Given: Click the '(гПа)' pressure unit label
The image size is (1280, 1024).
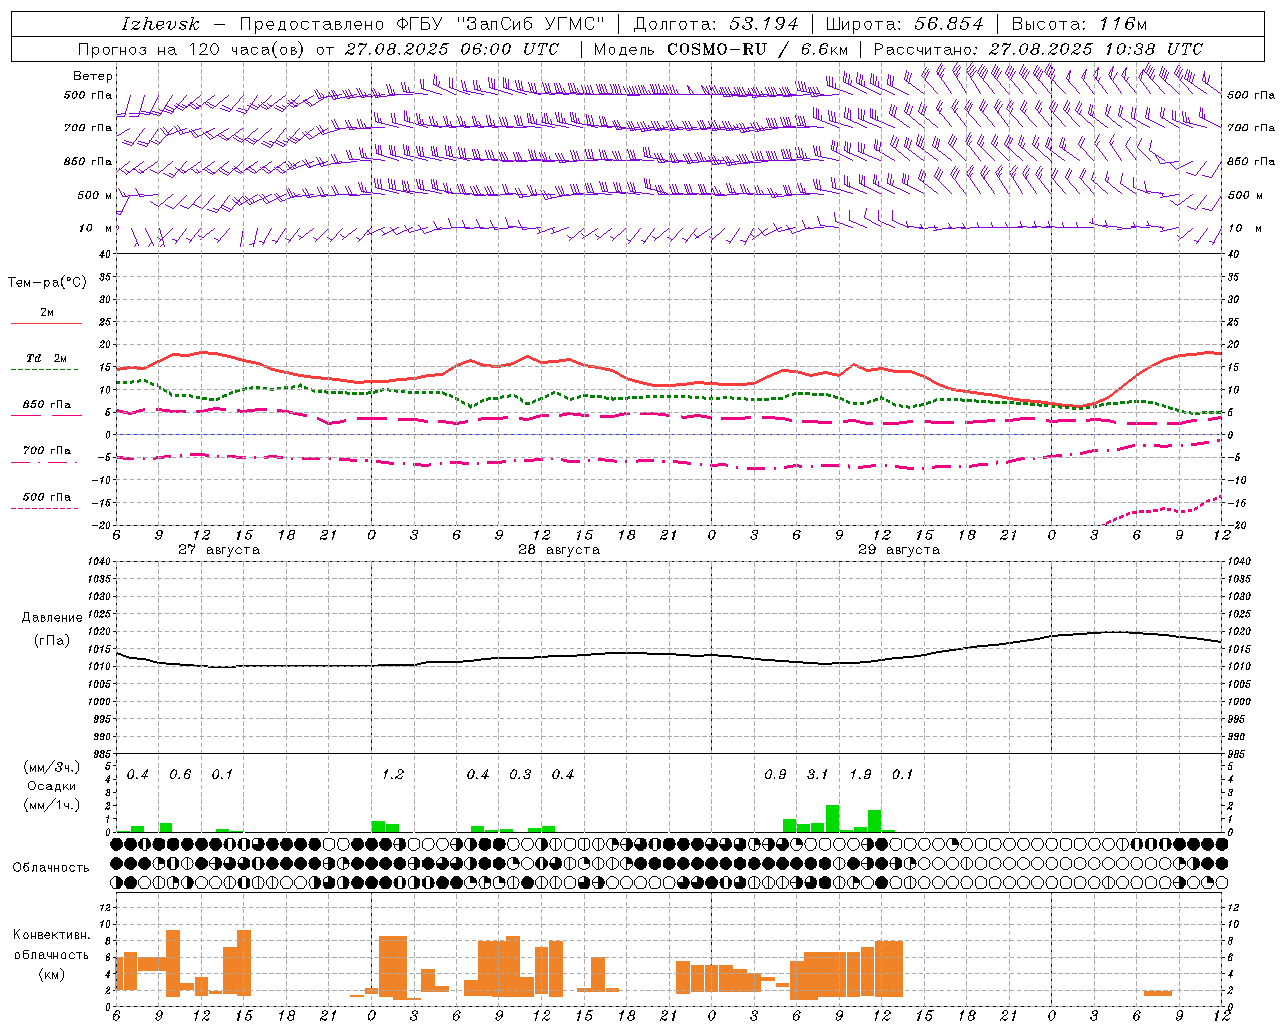Looking at the screenshot, I should tap(52, 641).
